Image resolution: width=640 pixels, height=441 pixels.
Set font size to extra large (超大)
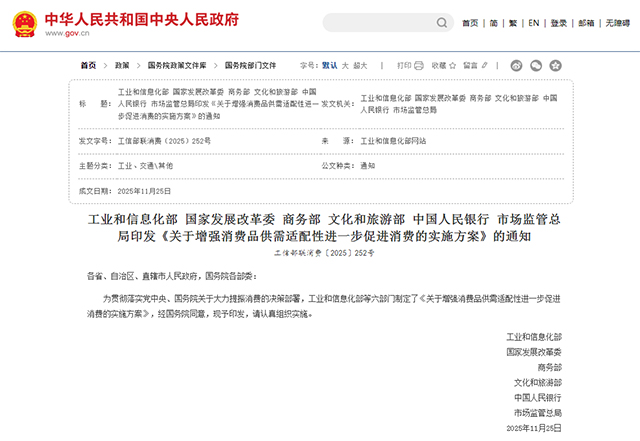click(x=362, y=65)
